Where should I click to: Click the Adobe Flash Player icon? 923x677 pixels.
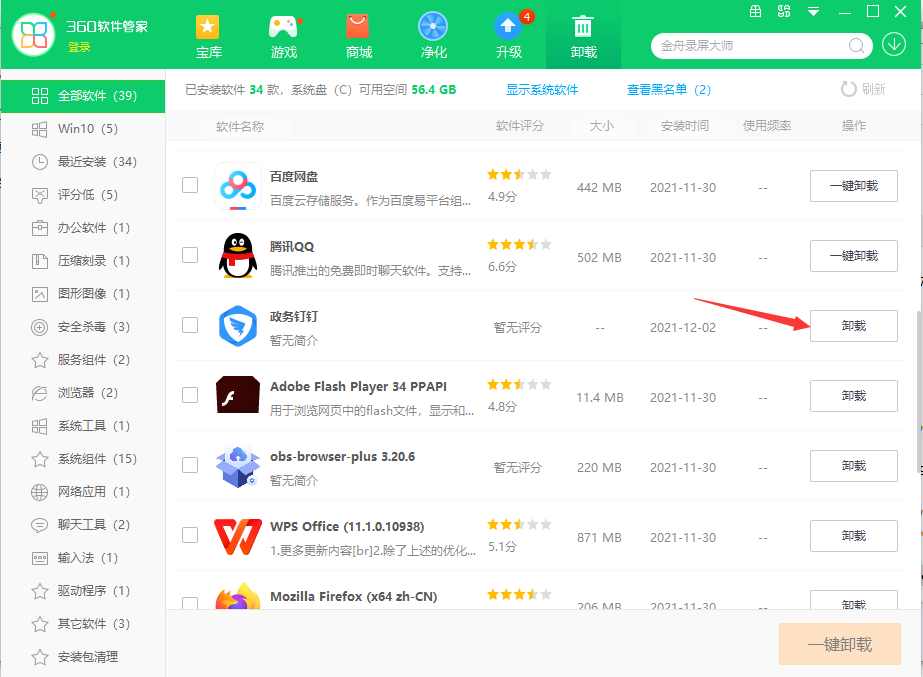point(238,394)
